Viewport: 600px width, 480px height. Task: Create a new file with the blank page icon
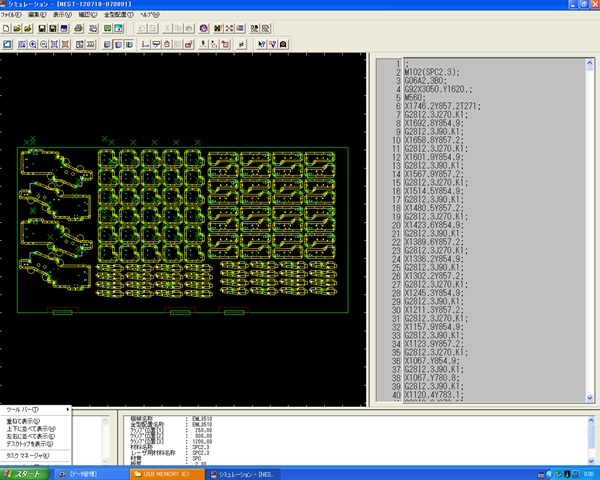click(x=6, y=28)
